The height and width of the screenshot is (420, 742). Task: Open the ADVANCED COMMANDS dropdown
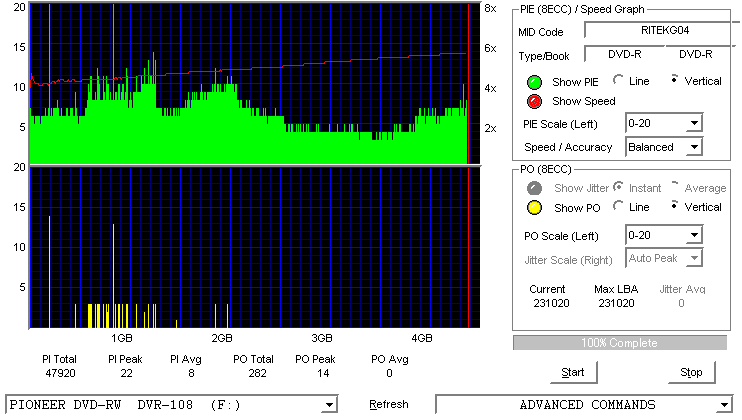[584, 405]
